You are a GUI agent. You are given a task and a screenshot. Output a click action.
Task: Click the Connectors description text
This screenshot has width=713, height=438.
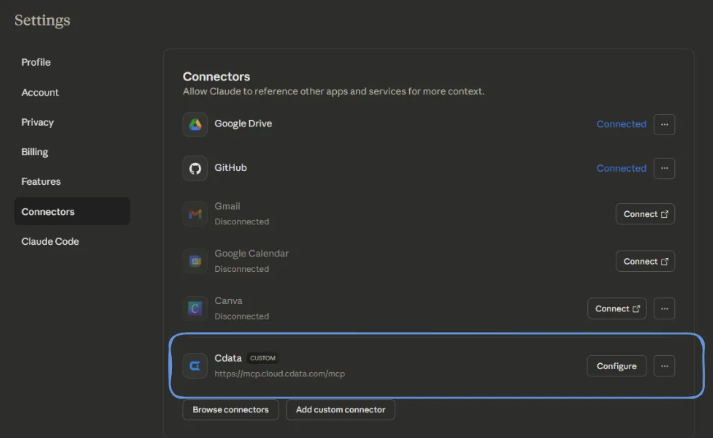point(333,91)
